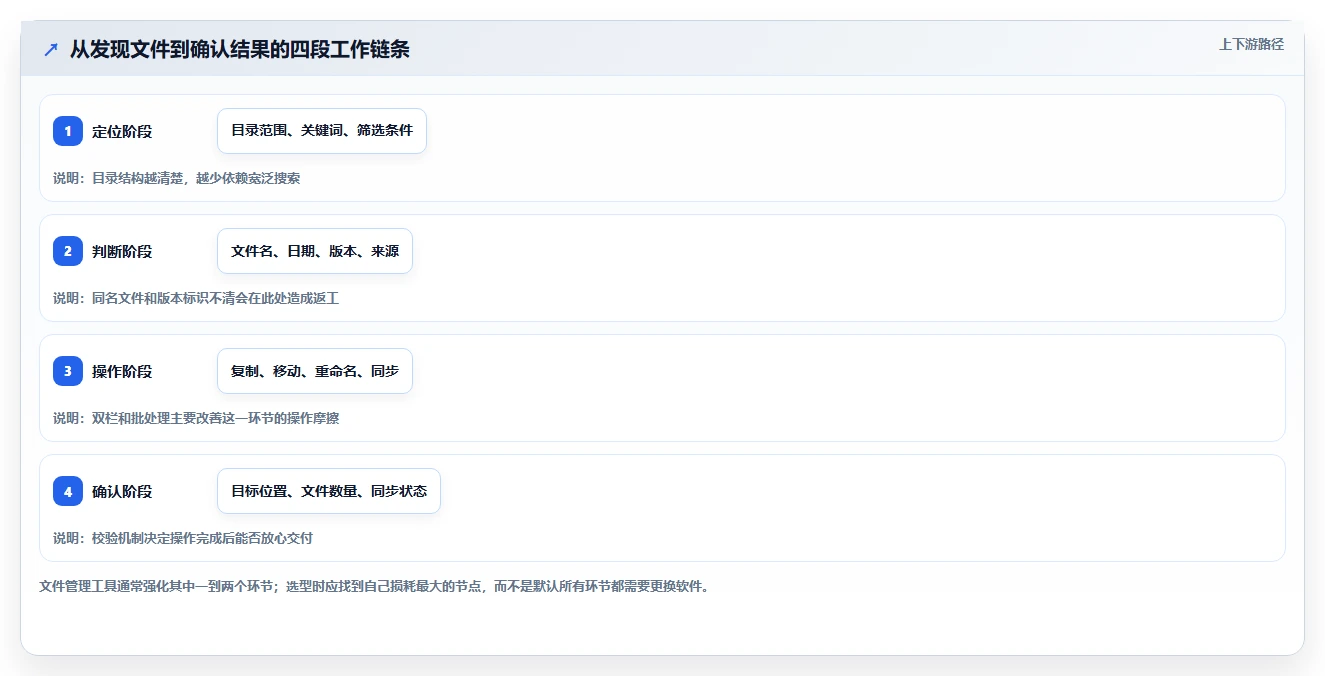Click the 确认阶段 stage title
Image resolution: width=1325 pixels, height=676 pixels.
122,491
